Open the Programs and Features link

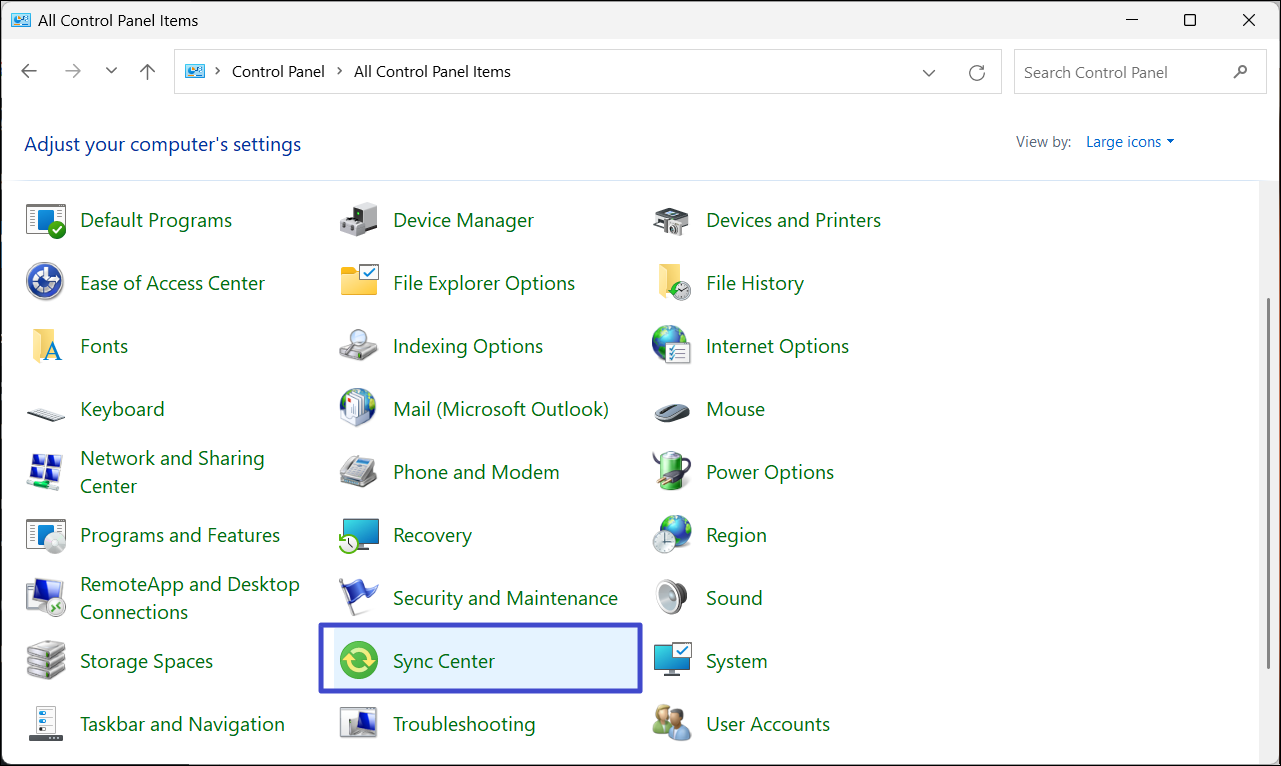(180, 535)
